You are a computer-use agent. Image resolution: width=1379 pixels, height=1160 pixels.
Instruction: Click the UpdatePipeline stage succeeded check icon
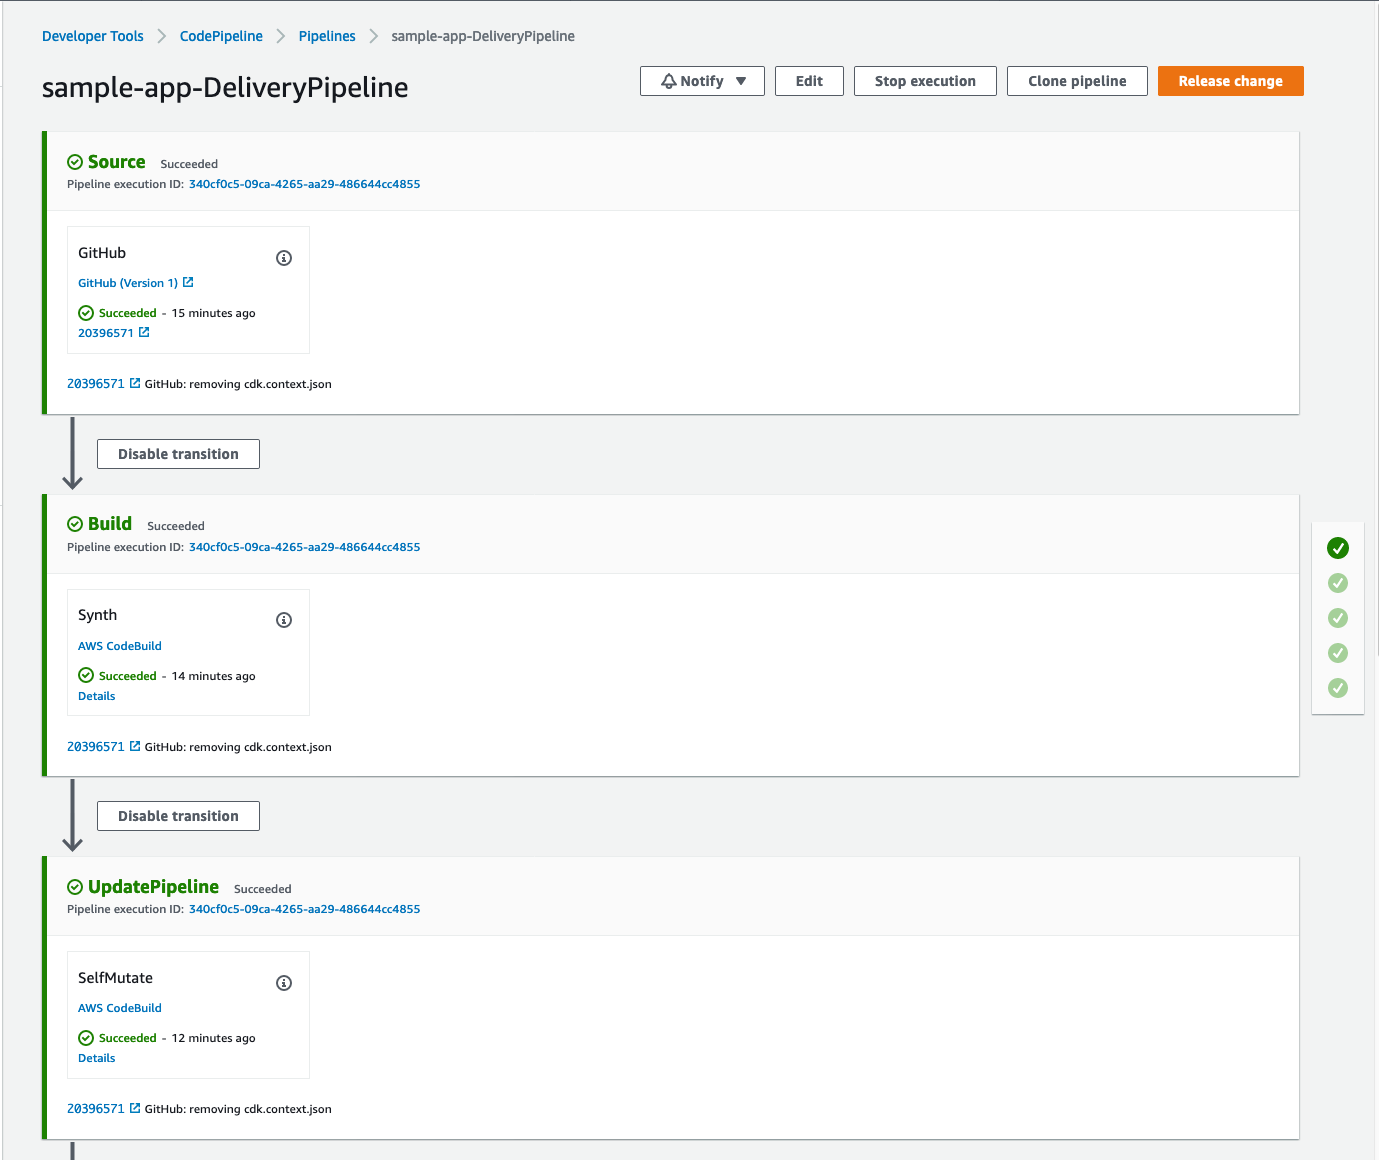75,887
